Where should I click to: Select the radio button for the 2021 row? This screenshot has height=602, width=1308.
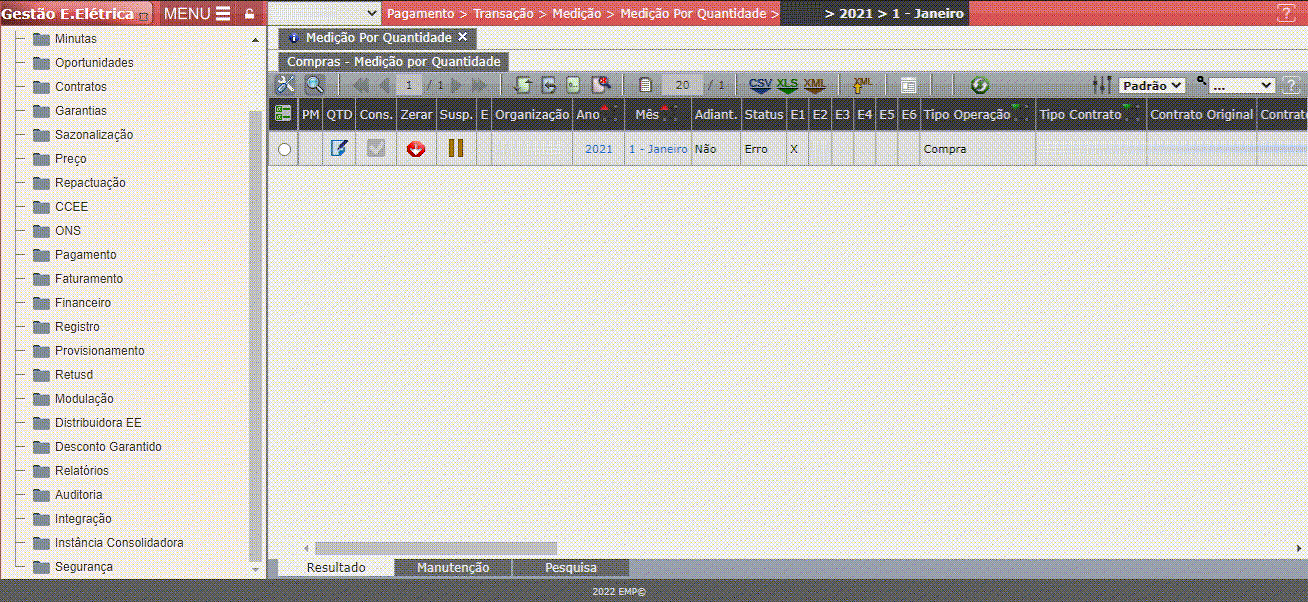pos(284,149)
